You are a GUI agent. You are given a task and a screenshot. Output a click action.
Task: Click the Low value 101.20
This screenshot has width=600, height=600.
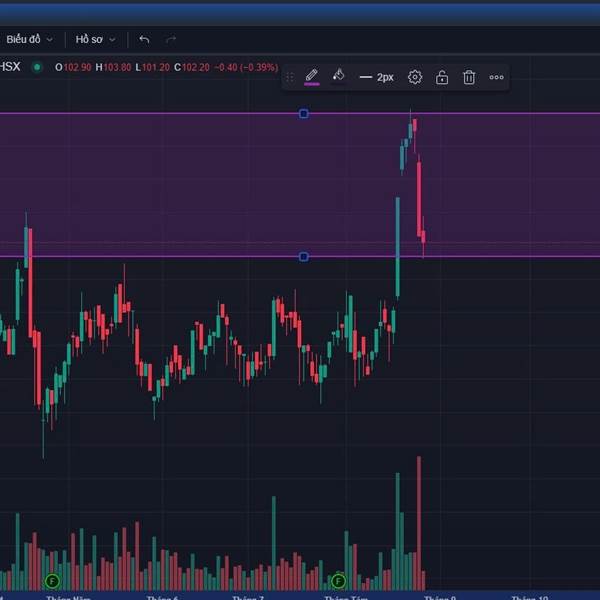156,67
